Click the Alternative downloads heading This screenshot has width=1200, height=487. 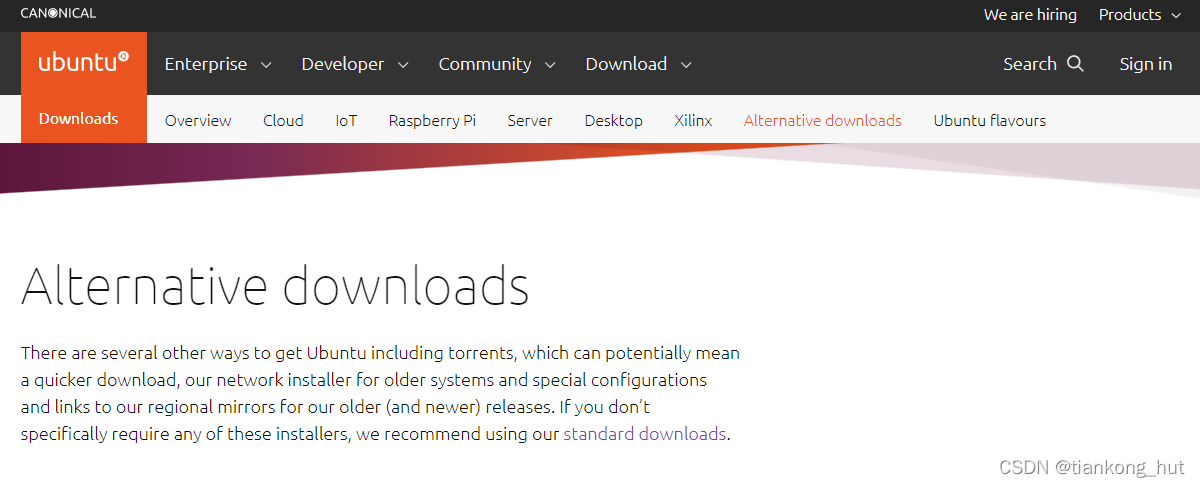(275, 285)
